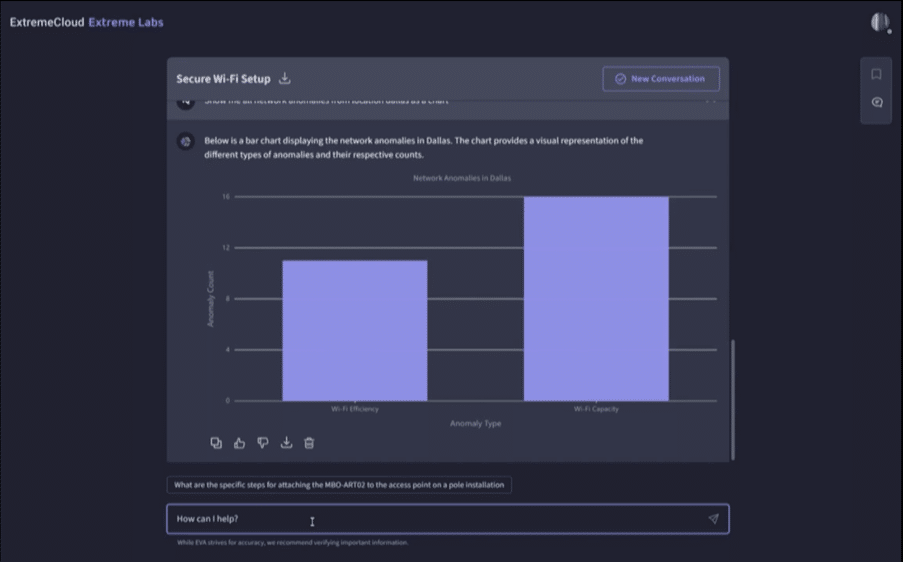903x562 pixels.
Task: Open the bookmarks icon in right sidebar
Action: 876,74
